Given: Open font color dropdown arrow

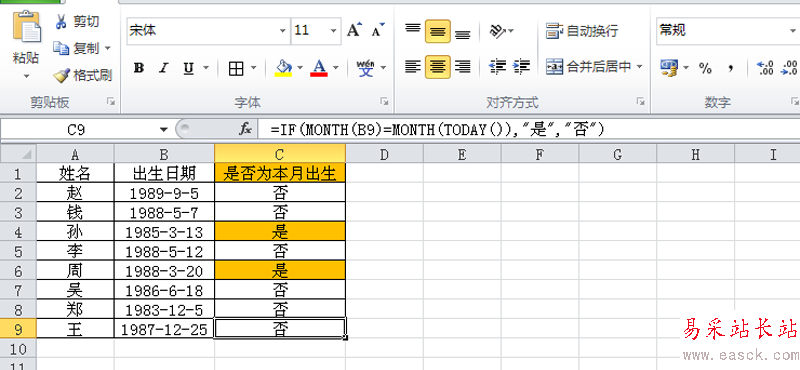Looking at the screenshot, I should [x=335, y=68].
